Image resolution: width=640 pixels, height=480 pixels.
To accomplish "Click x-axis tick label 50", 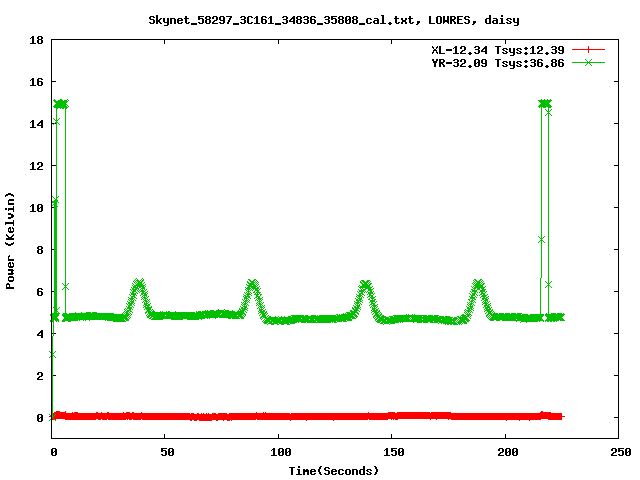I will tap(167, 452).
